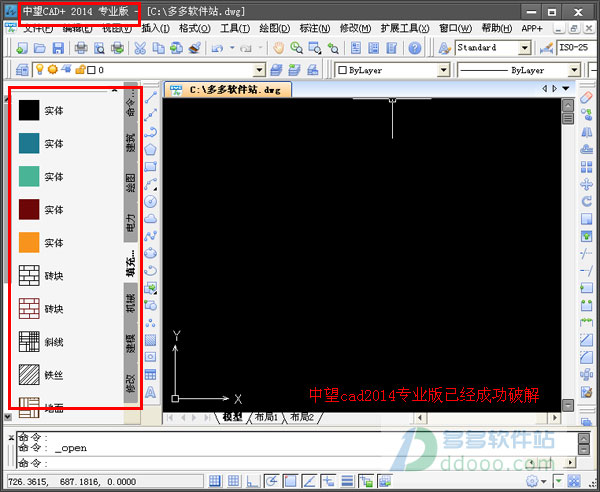600x492 pixels.
Task: Open the document tab list dropdown arrow
Action: pyautogui.click(x=566, y=89)
